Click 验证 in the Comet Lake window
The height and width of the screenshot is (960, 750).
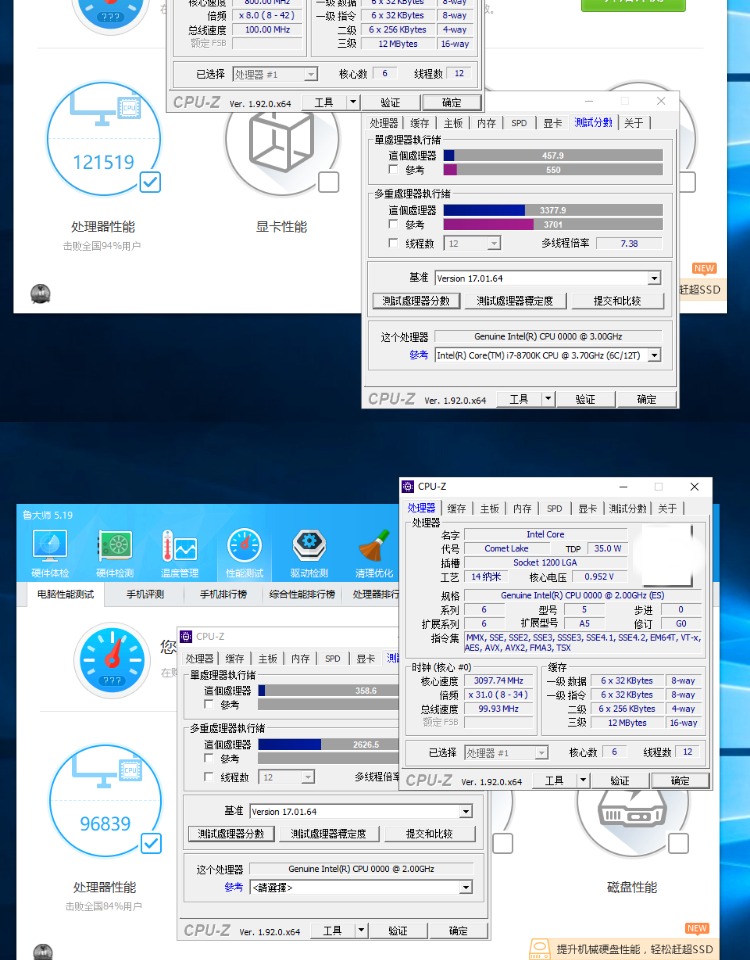pyautogui.click(x=620, y=780)
